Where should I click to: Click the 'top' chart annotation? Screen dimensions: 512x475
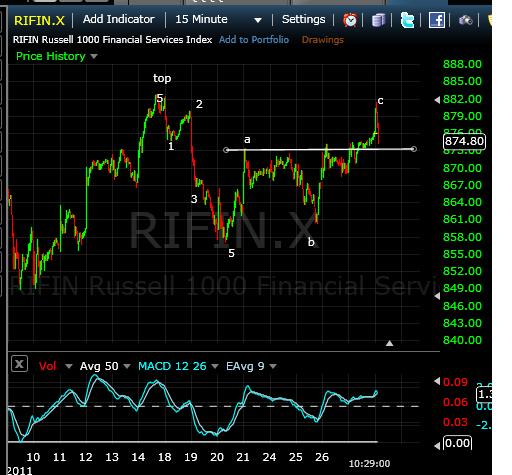pos(162,78)
